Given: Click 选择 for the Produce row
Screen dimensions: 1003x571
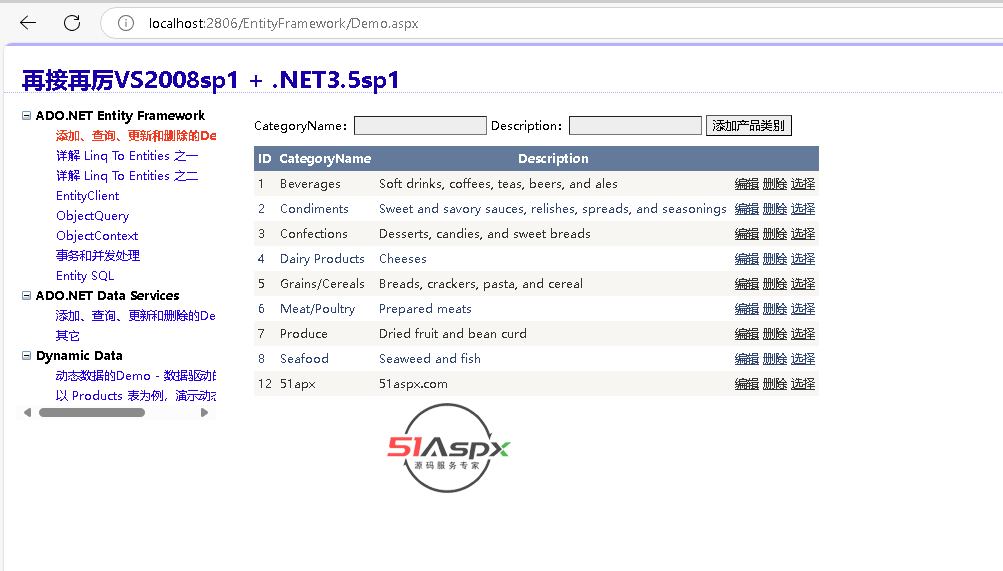Looking at the screenshot, I should 803,334.
